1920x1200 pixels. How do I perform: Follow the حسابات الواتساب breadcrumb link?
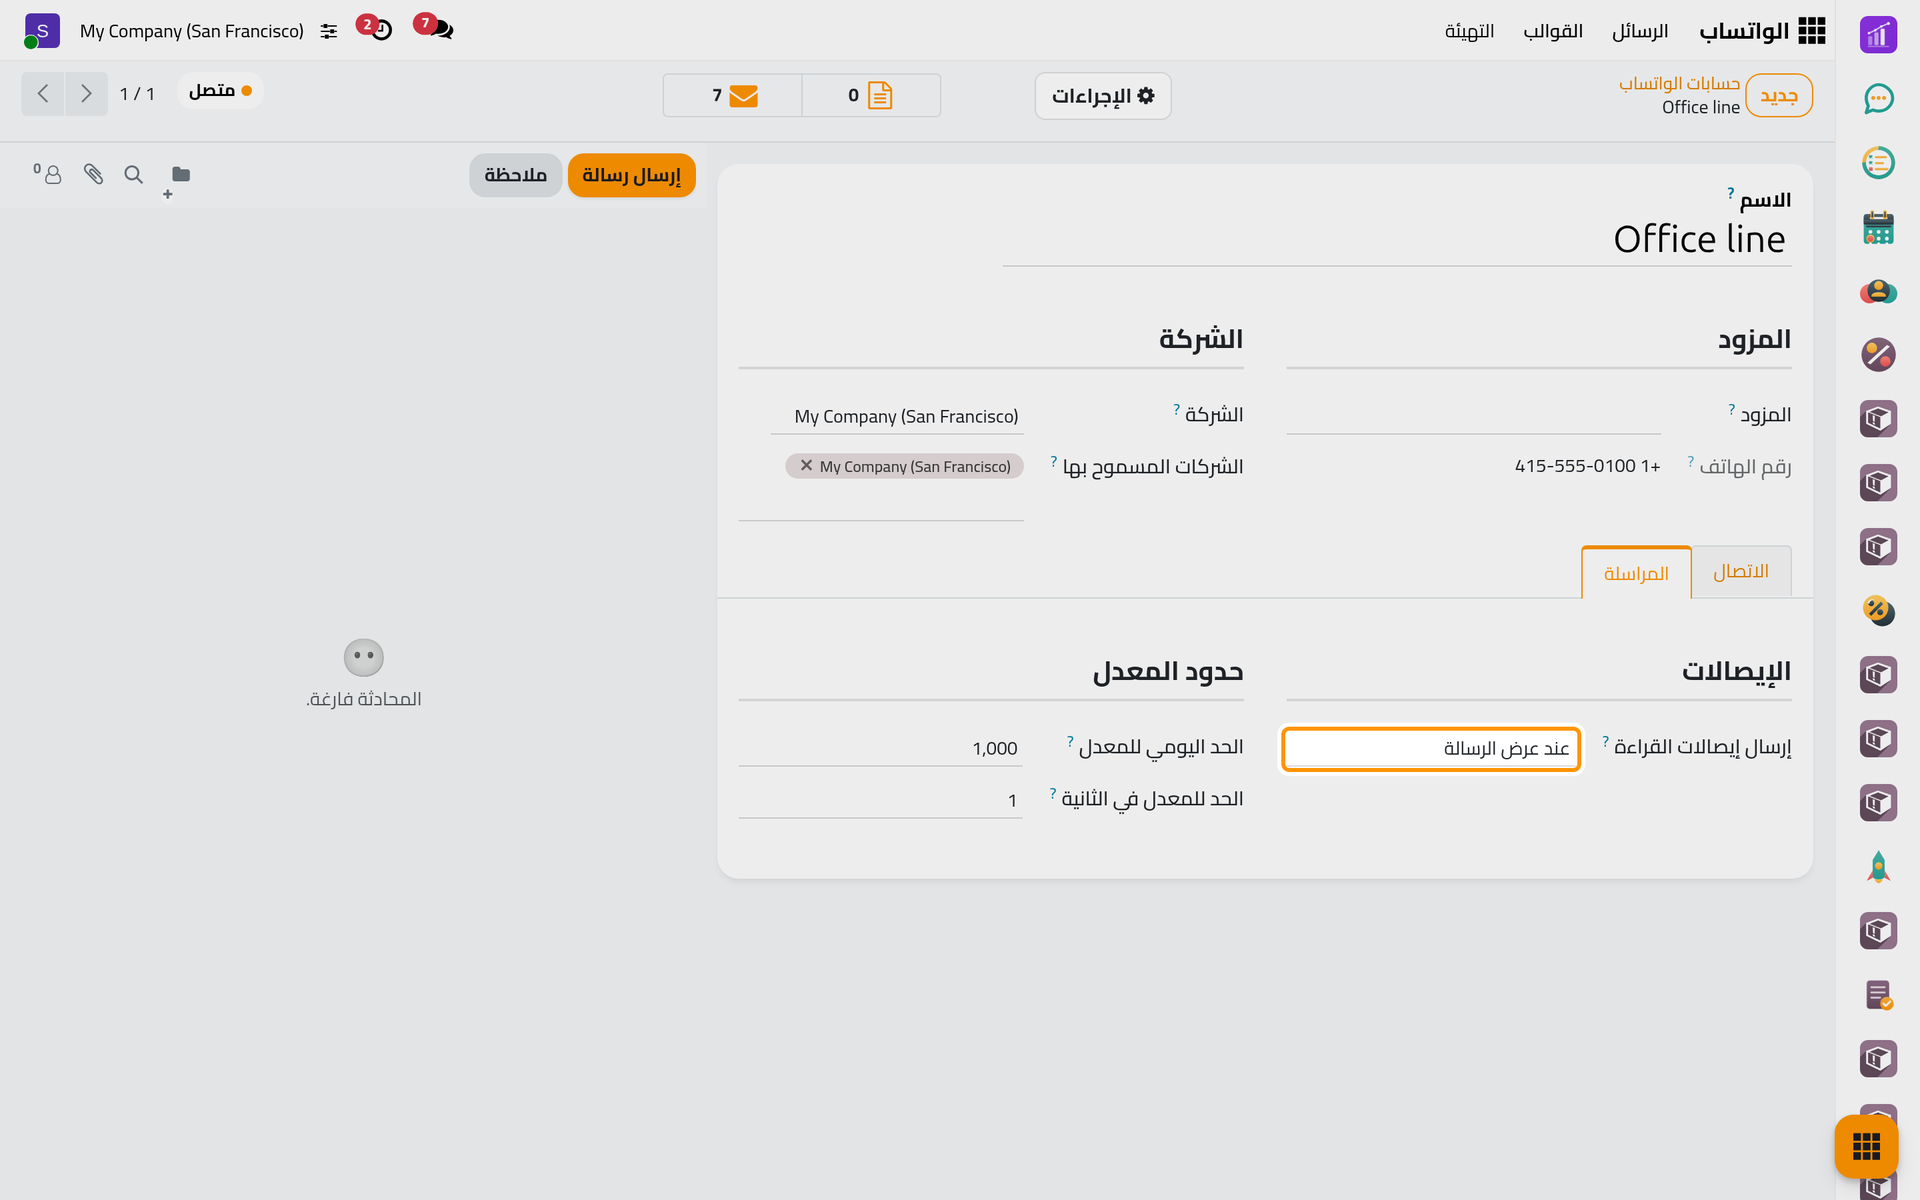click(1679, 83)
